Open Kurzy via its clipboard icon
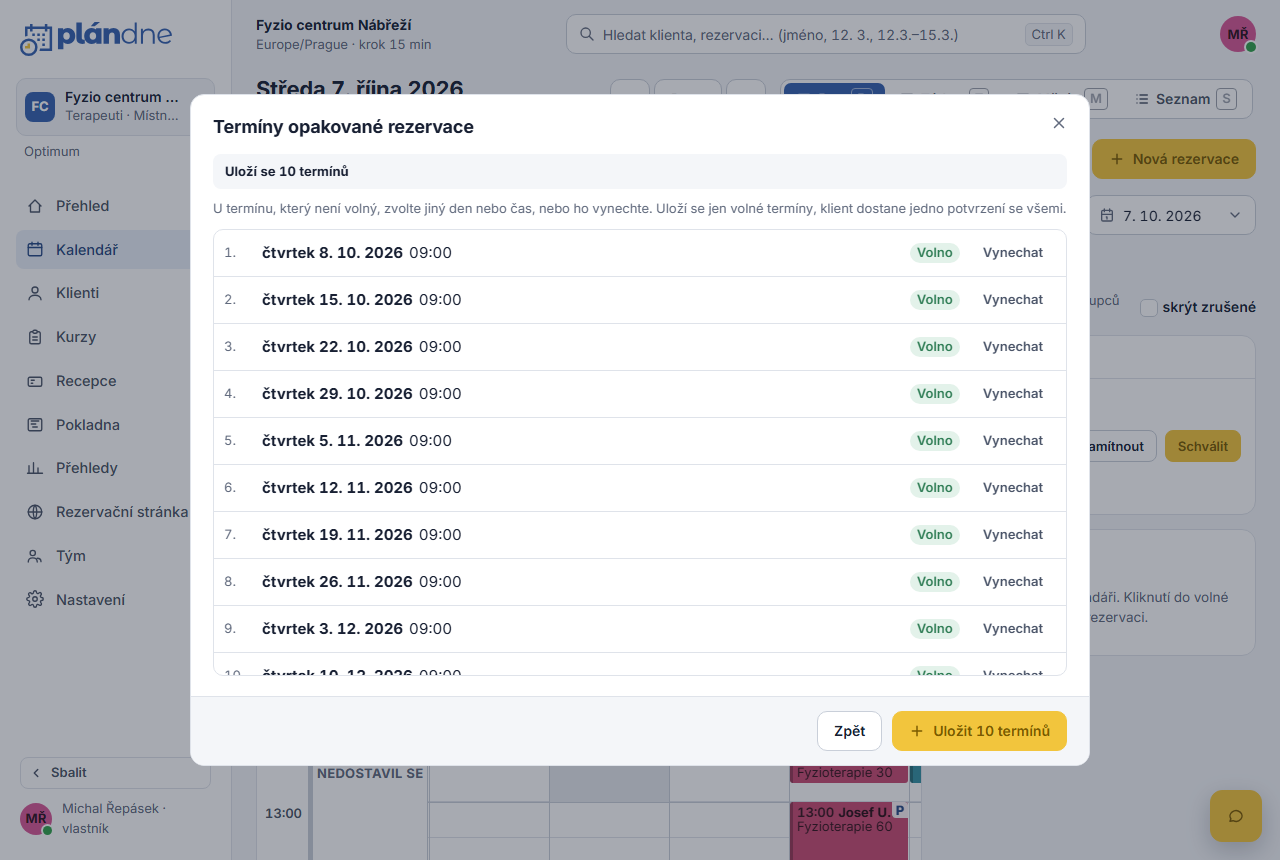 tap(35, 337)
